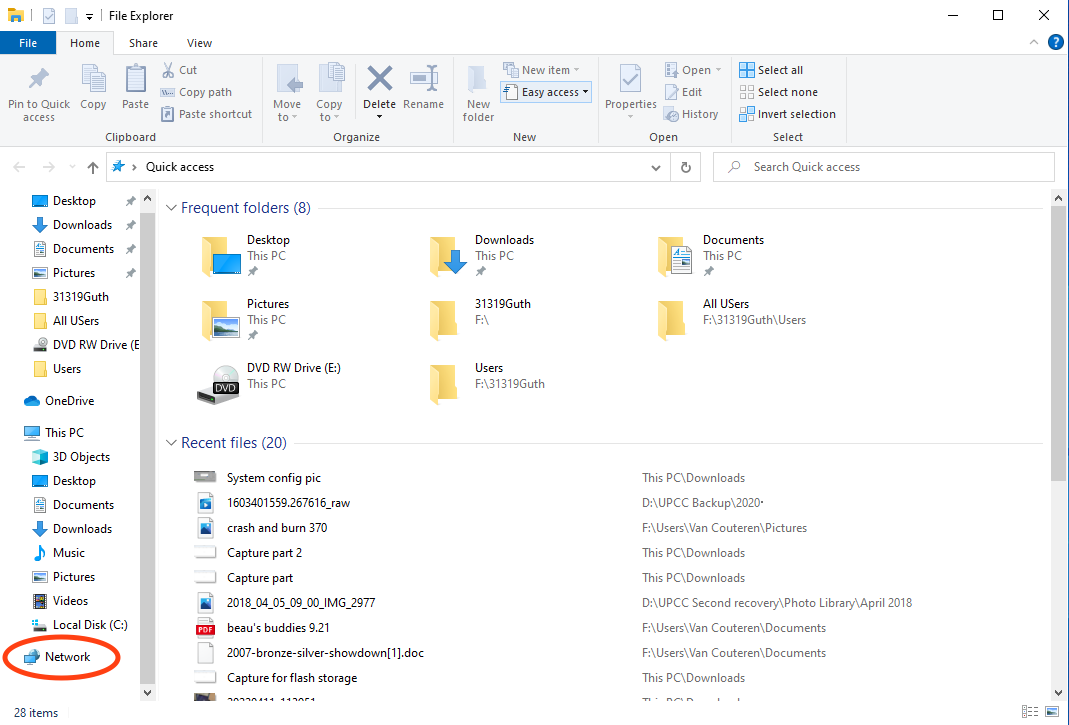
Task: Open the Easy access dropdown
Action: point(556,92)
